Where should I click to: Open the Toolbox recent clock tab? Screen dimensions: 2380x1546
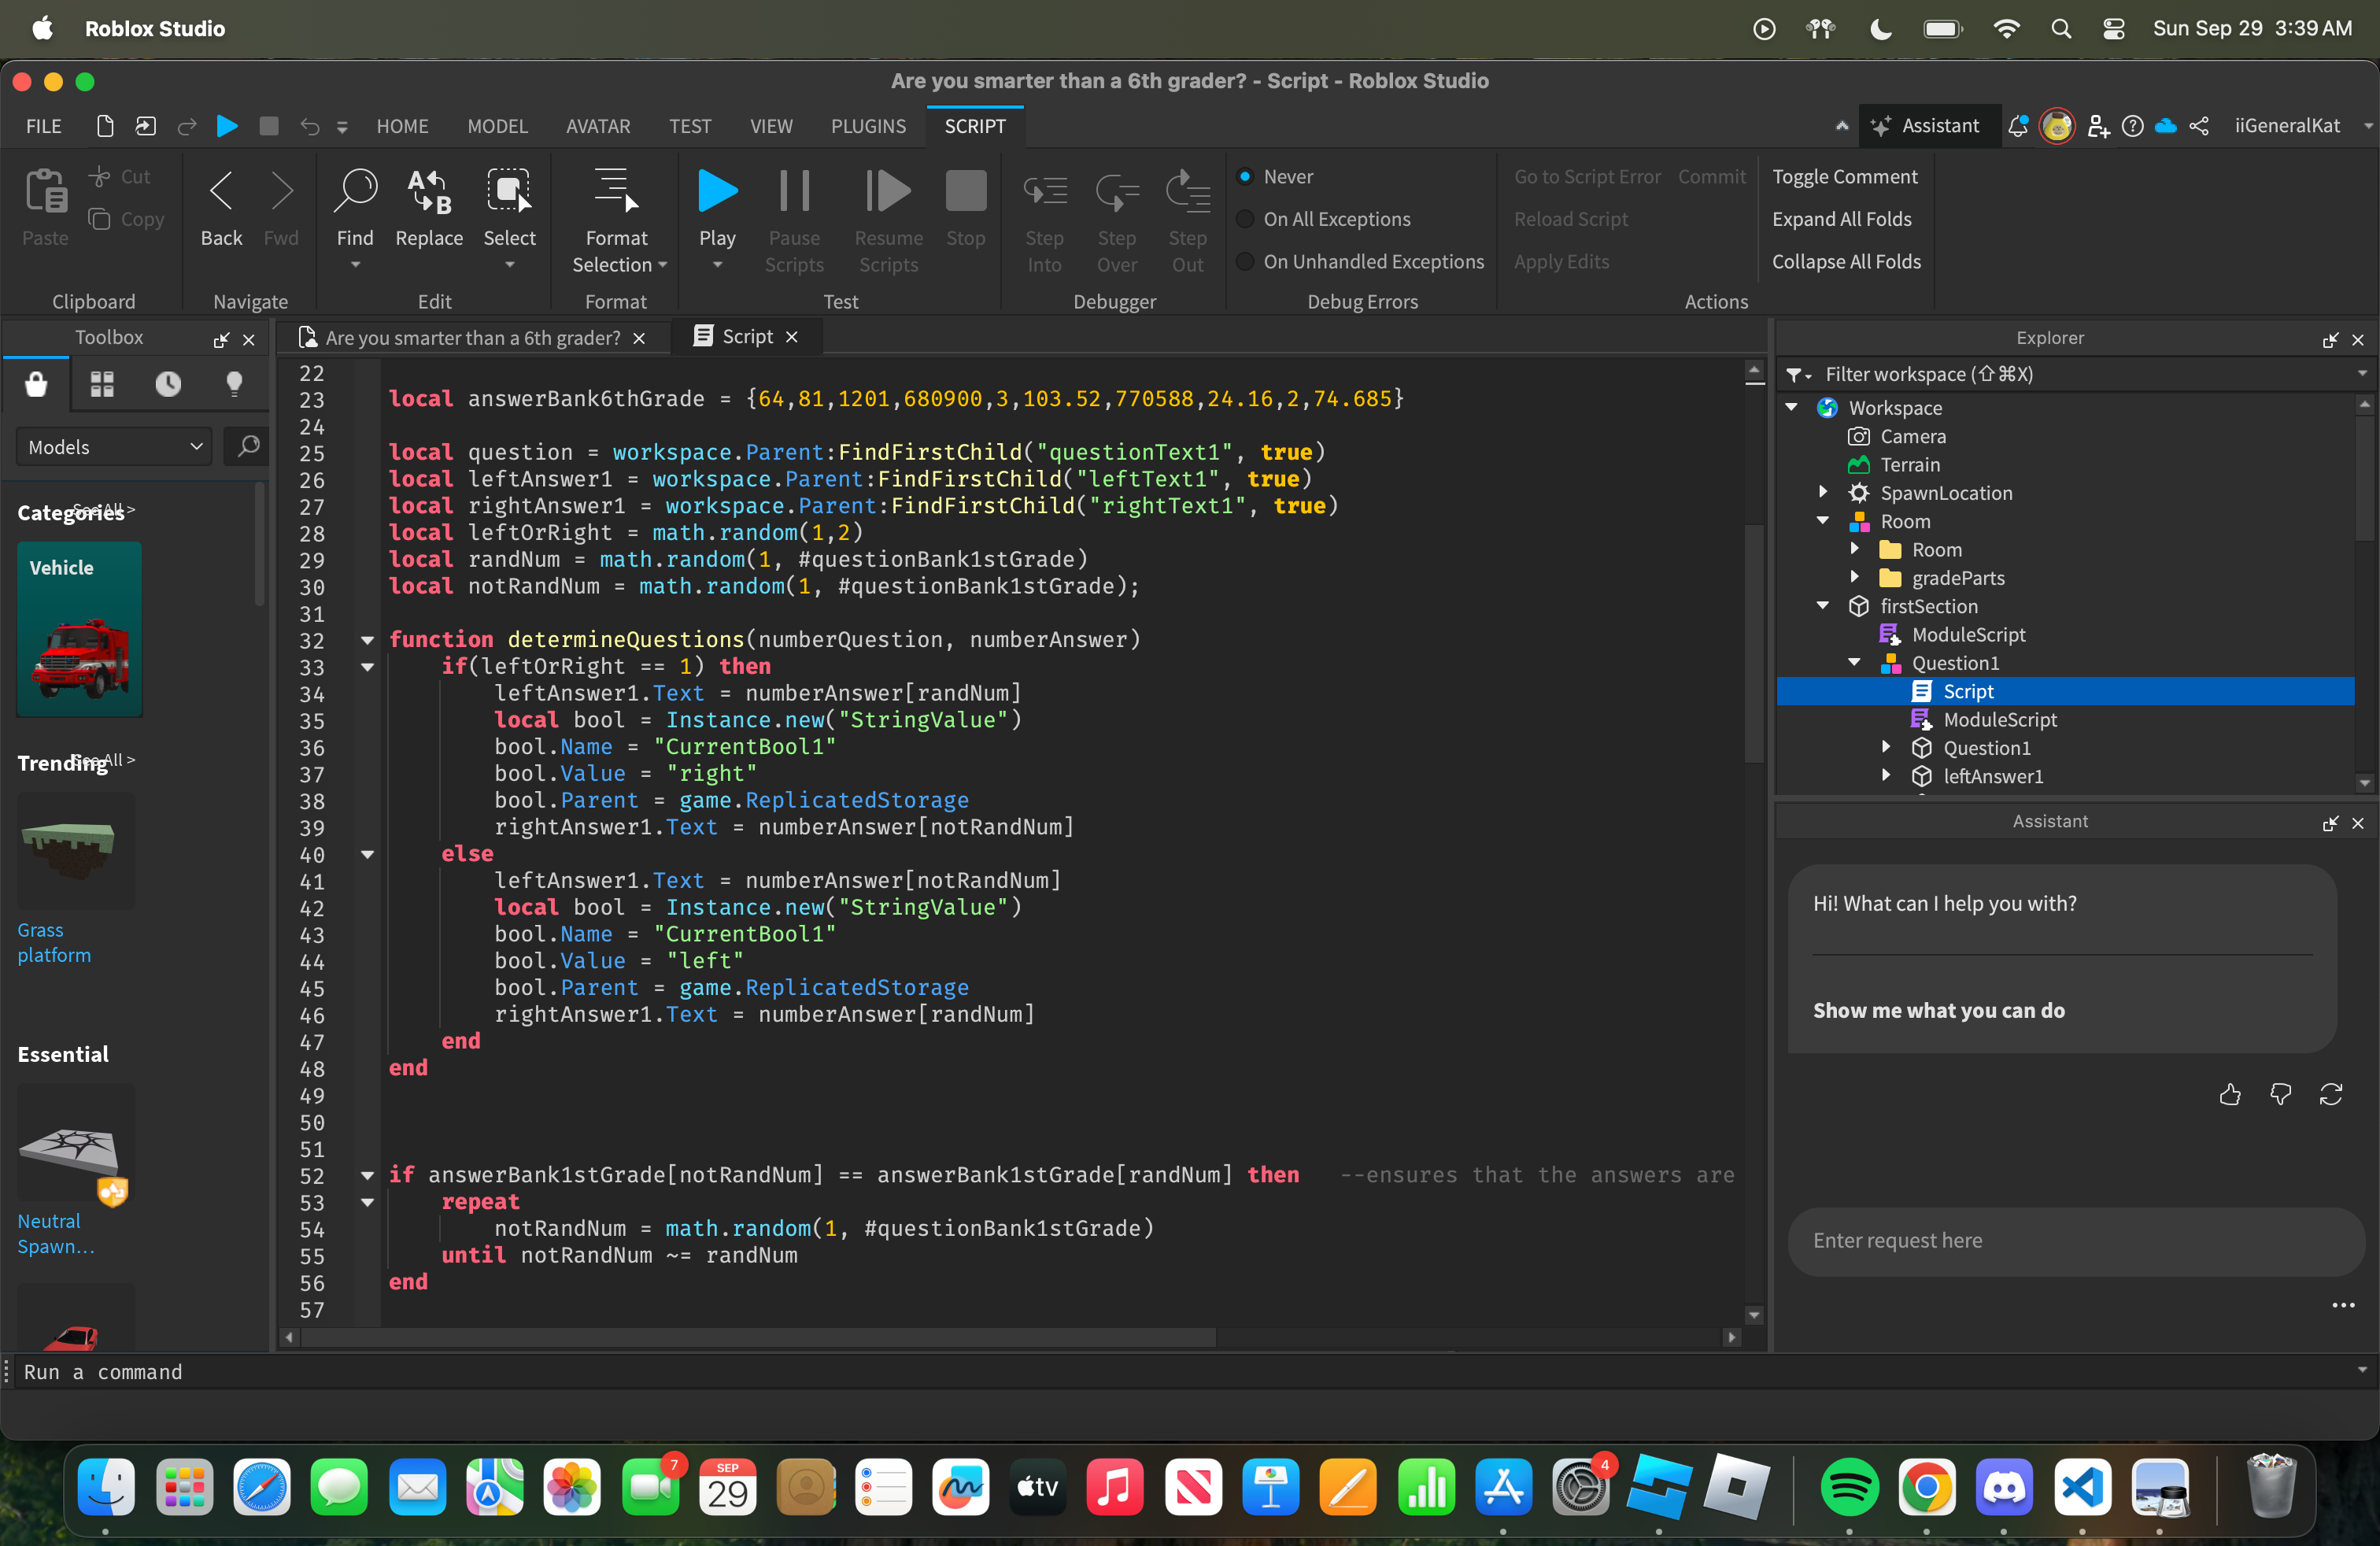(x=168, y=384)
